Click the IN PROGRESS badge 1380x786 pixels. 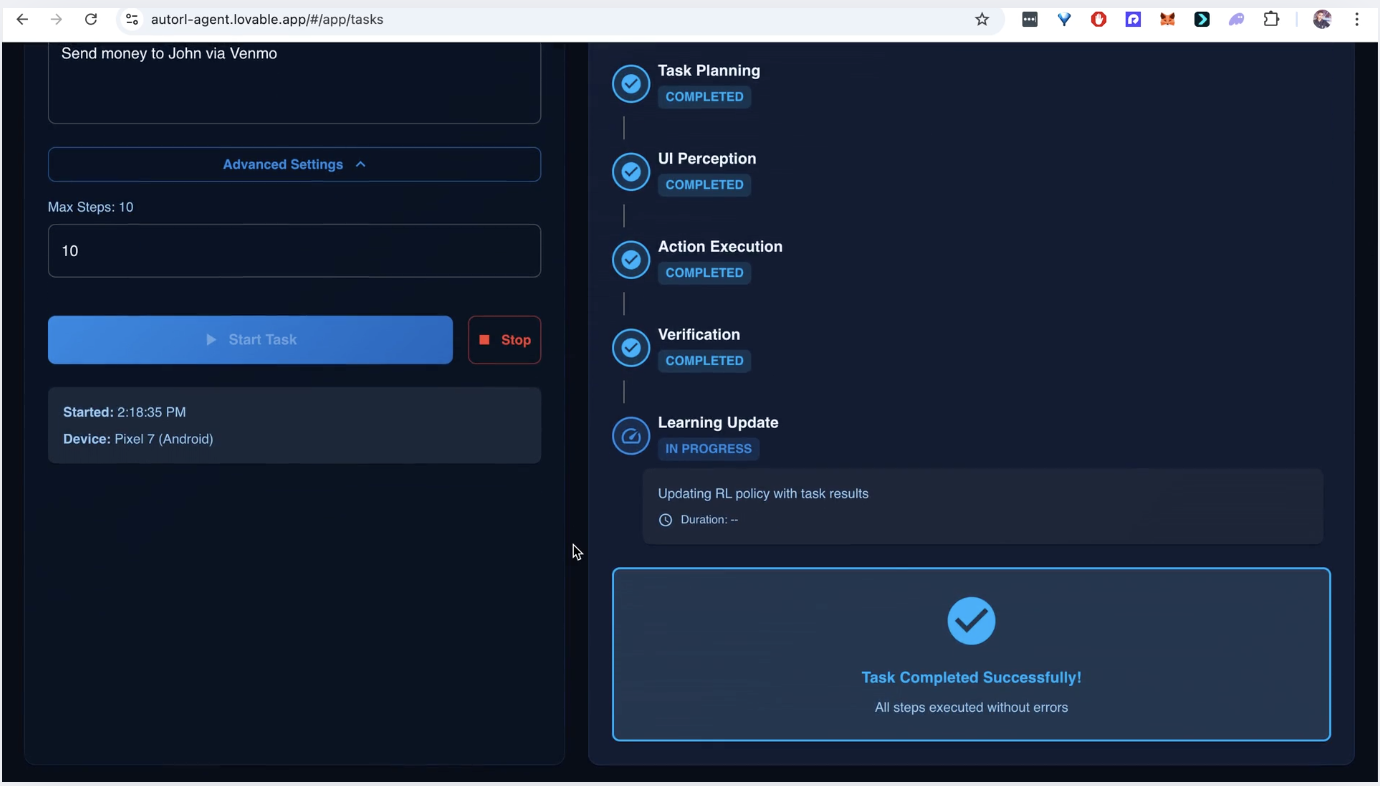pos(708,449)
